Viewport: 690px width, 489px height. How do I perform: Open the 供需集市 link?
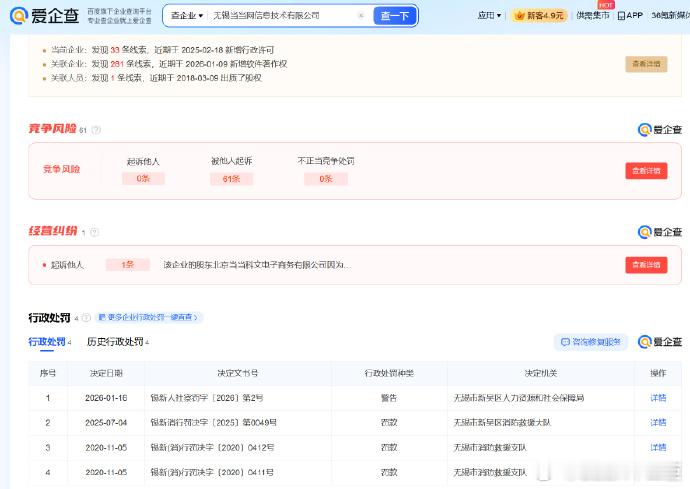coord(592,15)
